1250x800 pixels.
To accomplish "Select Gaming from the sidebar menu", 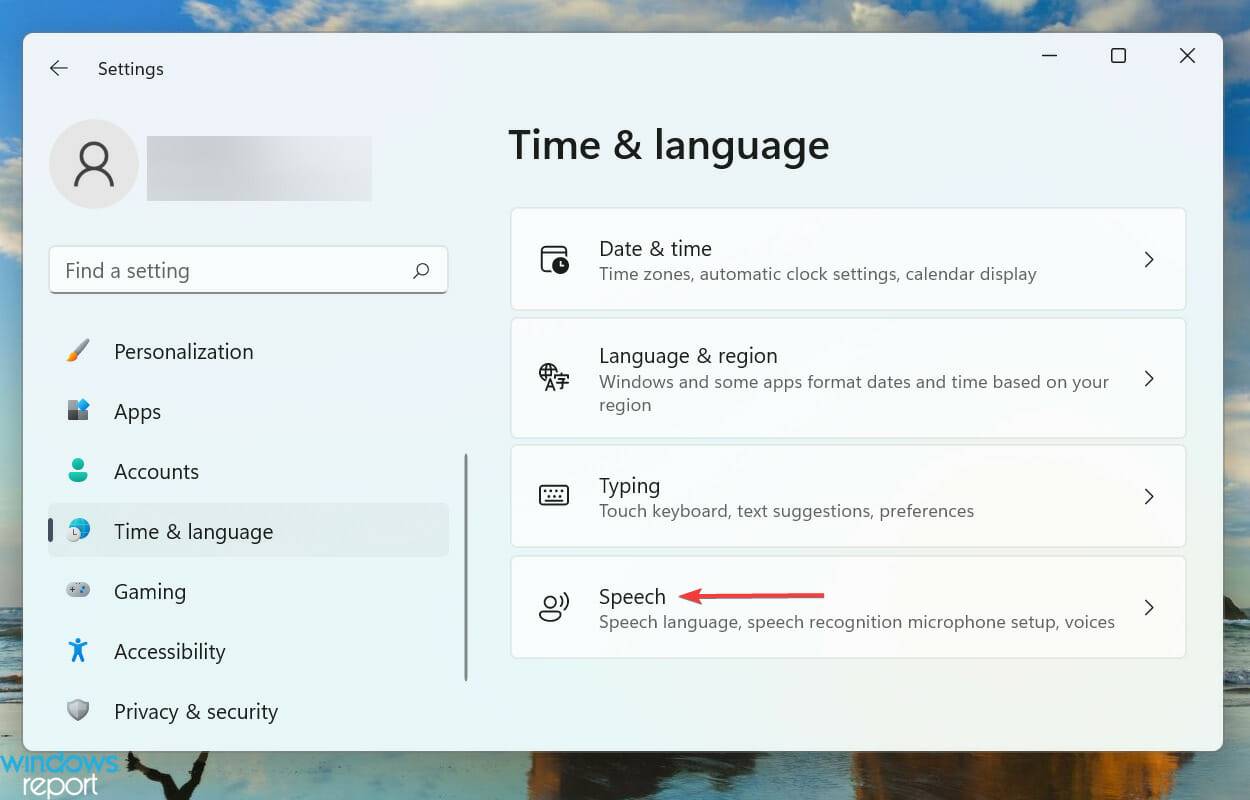I will pos(150,591).
